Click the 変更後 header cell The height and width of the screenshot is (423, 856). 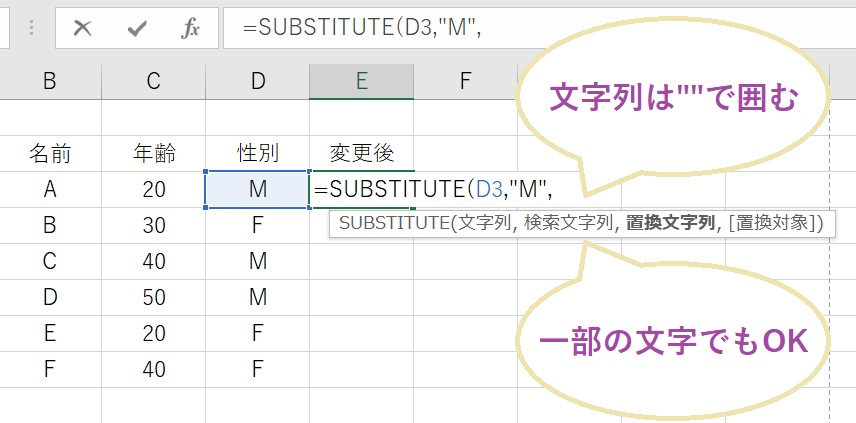point(362,153)
